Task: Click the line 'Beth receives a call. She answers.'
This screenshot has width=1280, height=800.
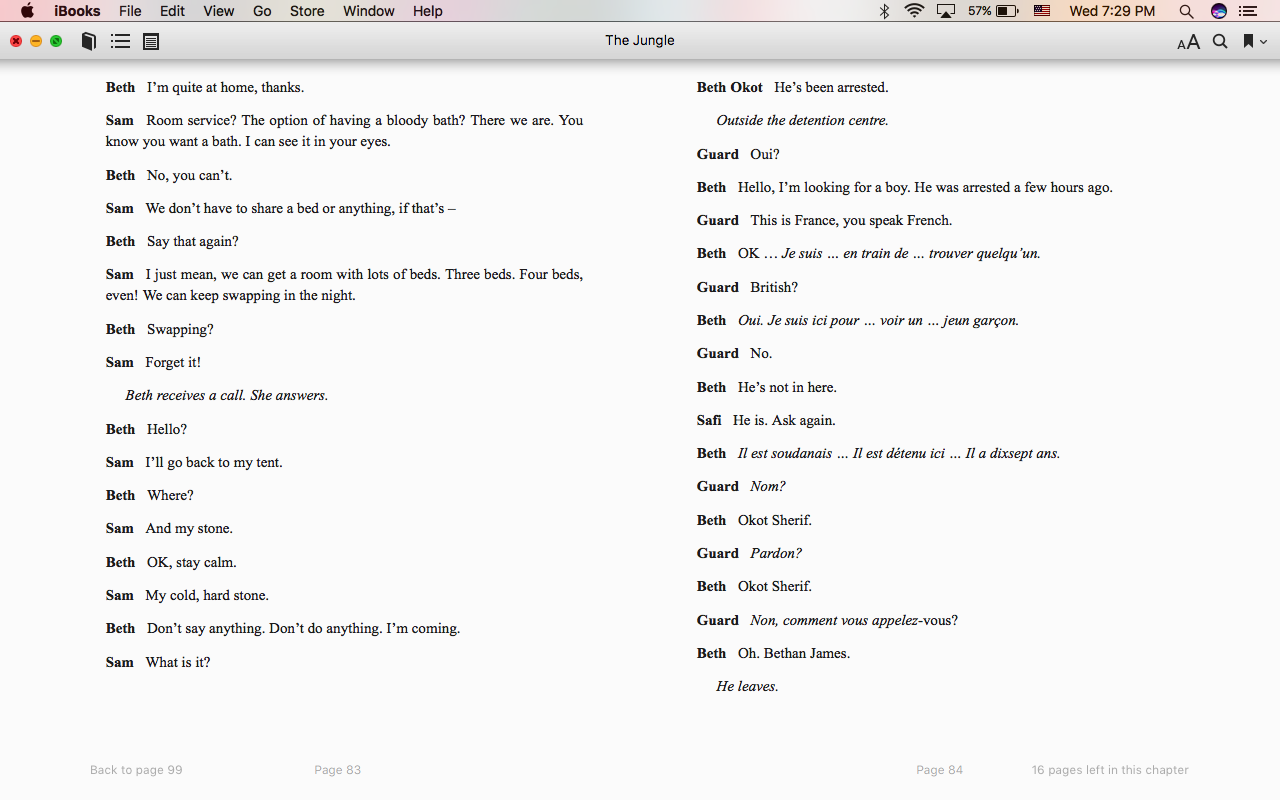Action: click(x=226, y=396)
